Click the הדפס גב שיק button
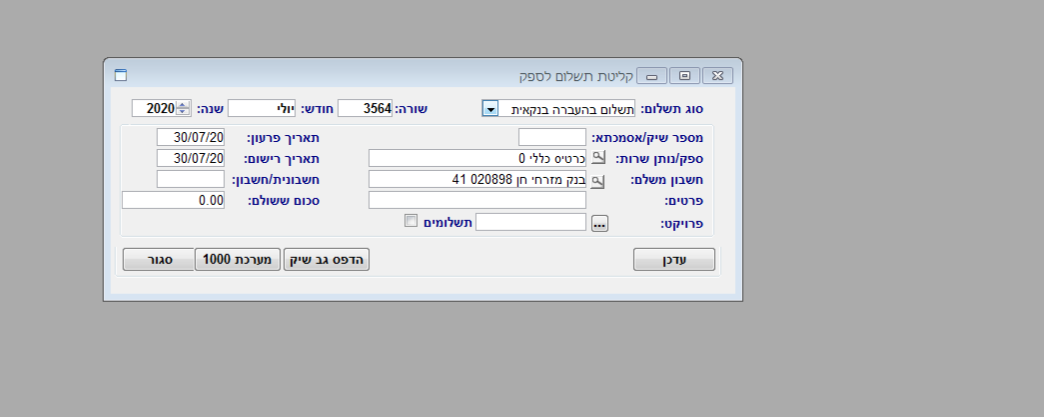The width and height of the screenshot is (1045, 417). (326, 260)
